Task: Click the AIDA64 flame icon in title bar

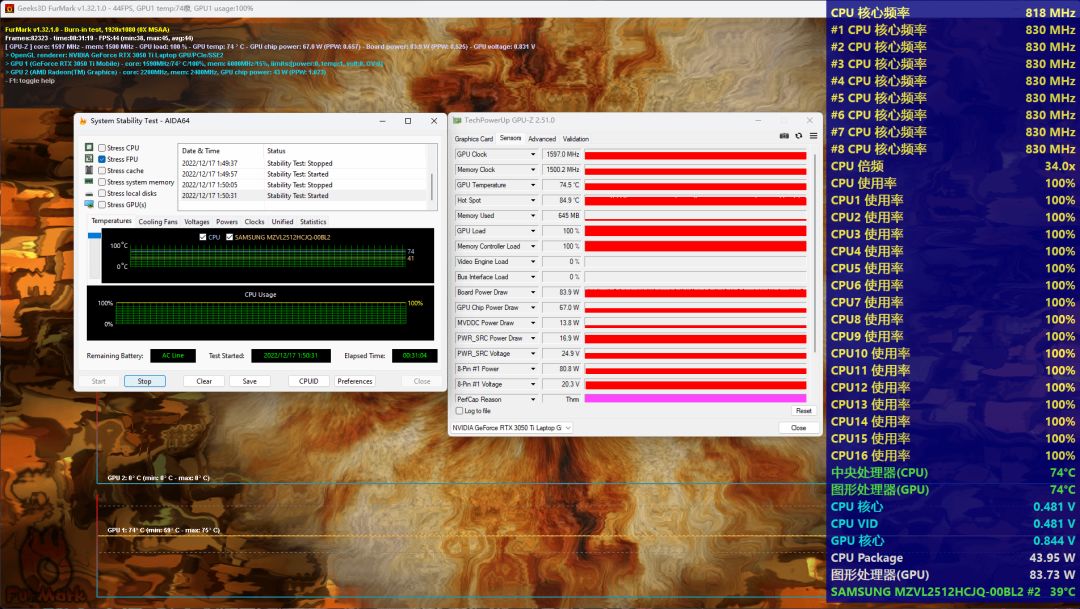Action: pyautogui.click(x=83, y=121)
